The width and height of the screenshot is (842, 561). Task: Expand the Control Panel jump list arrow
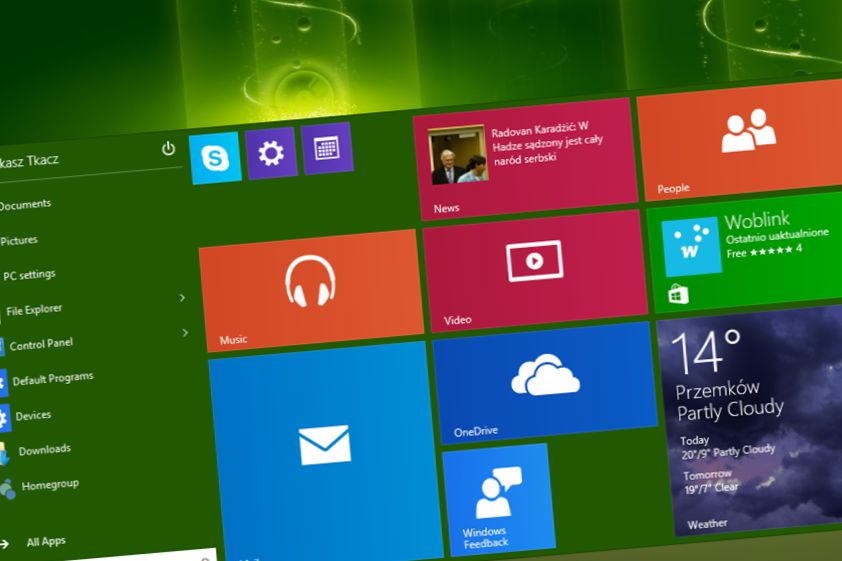pos(185,333)
